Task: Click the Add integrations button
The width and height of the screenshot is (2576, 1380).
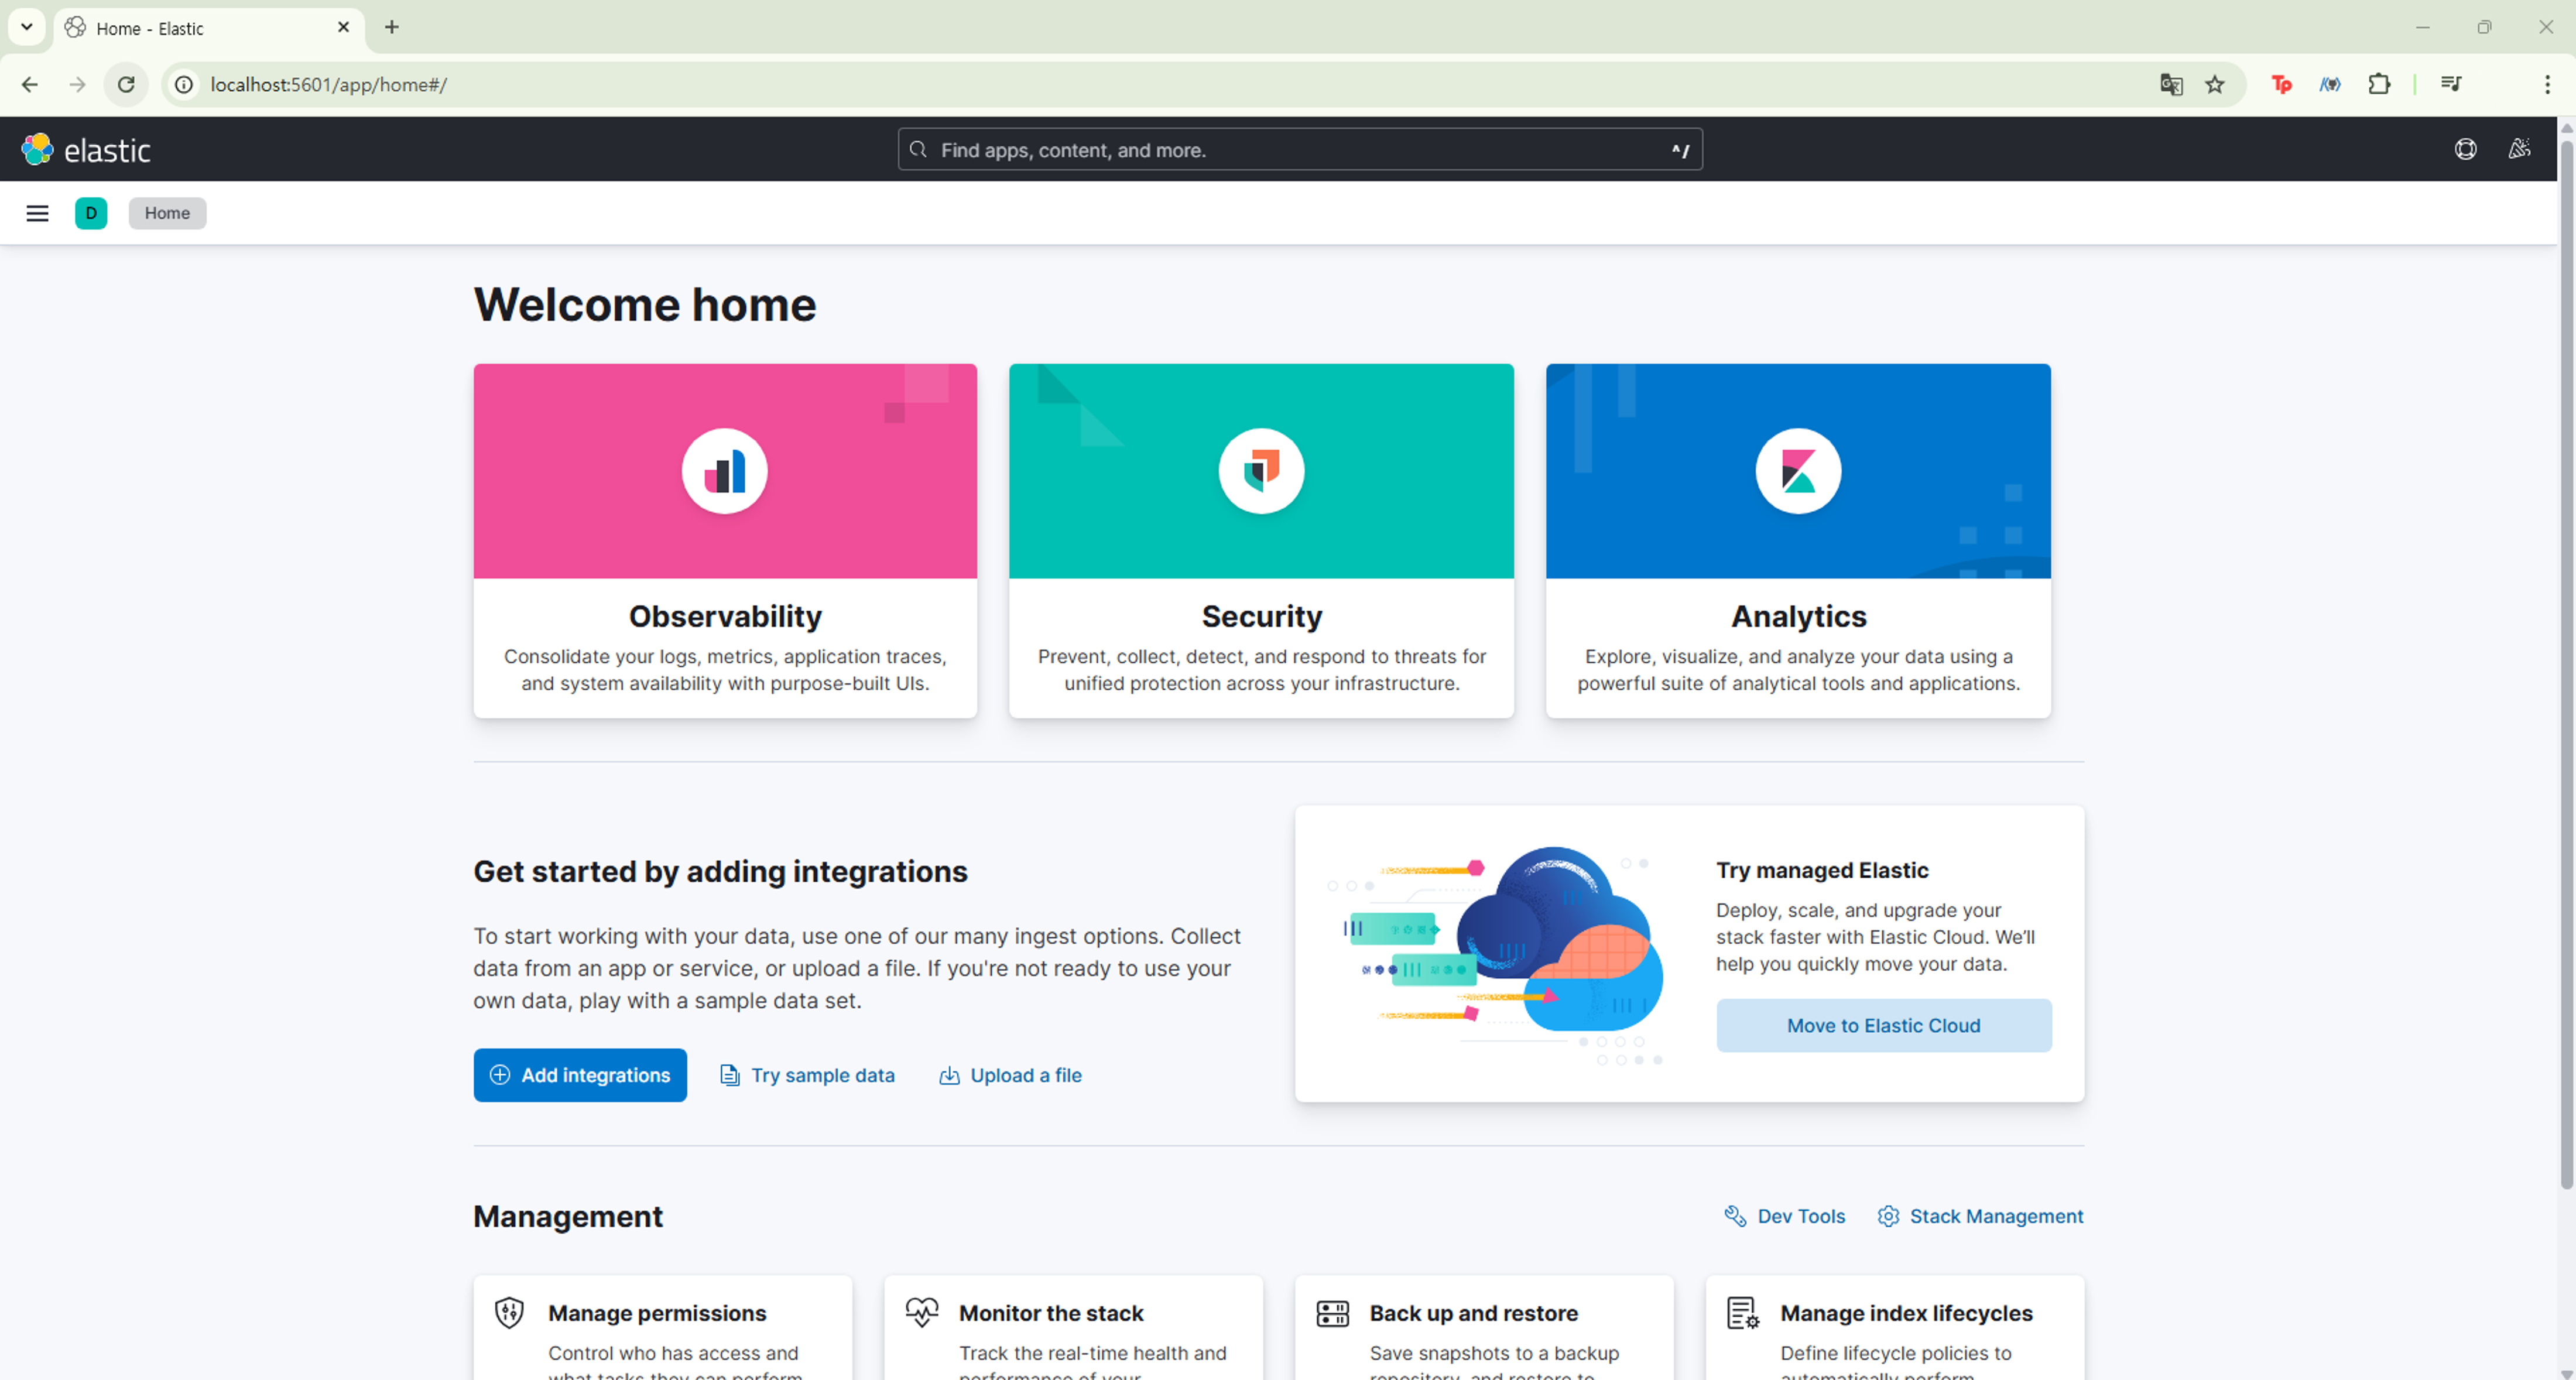Action: click(x=580, y=1075)
